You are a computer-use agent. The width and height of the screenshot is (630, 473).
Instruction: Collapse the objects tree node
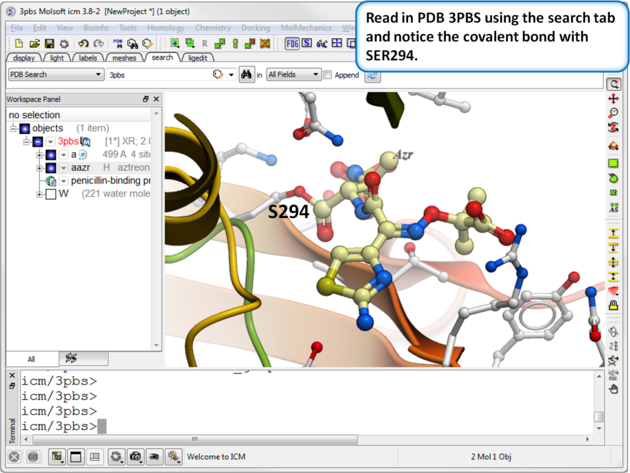(14, 128)
